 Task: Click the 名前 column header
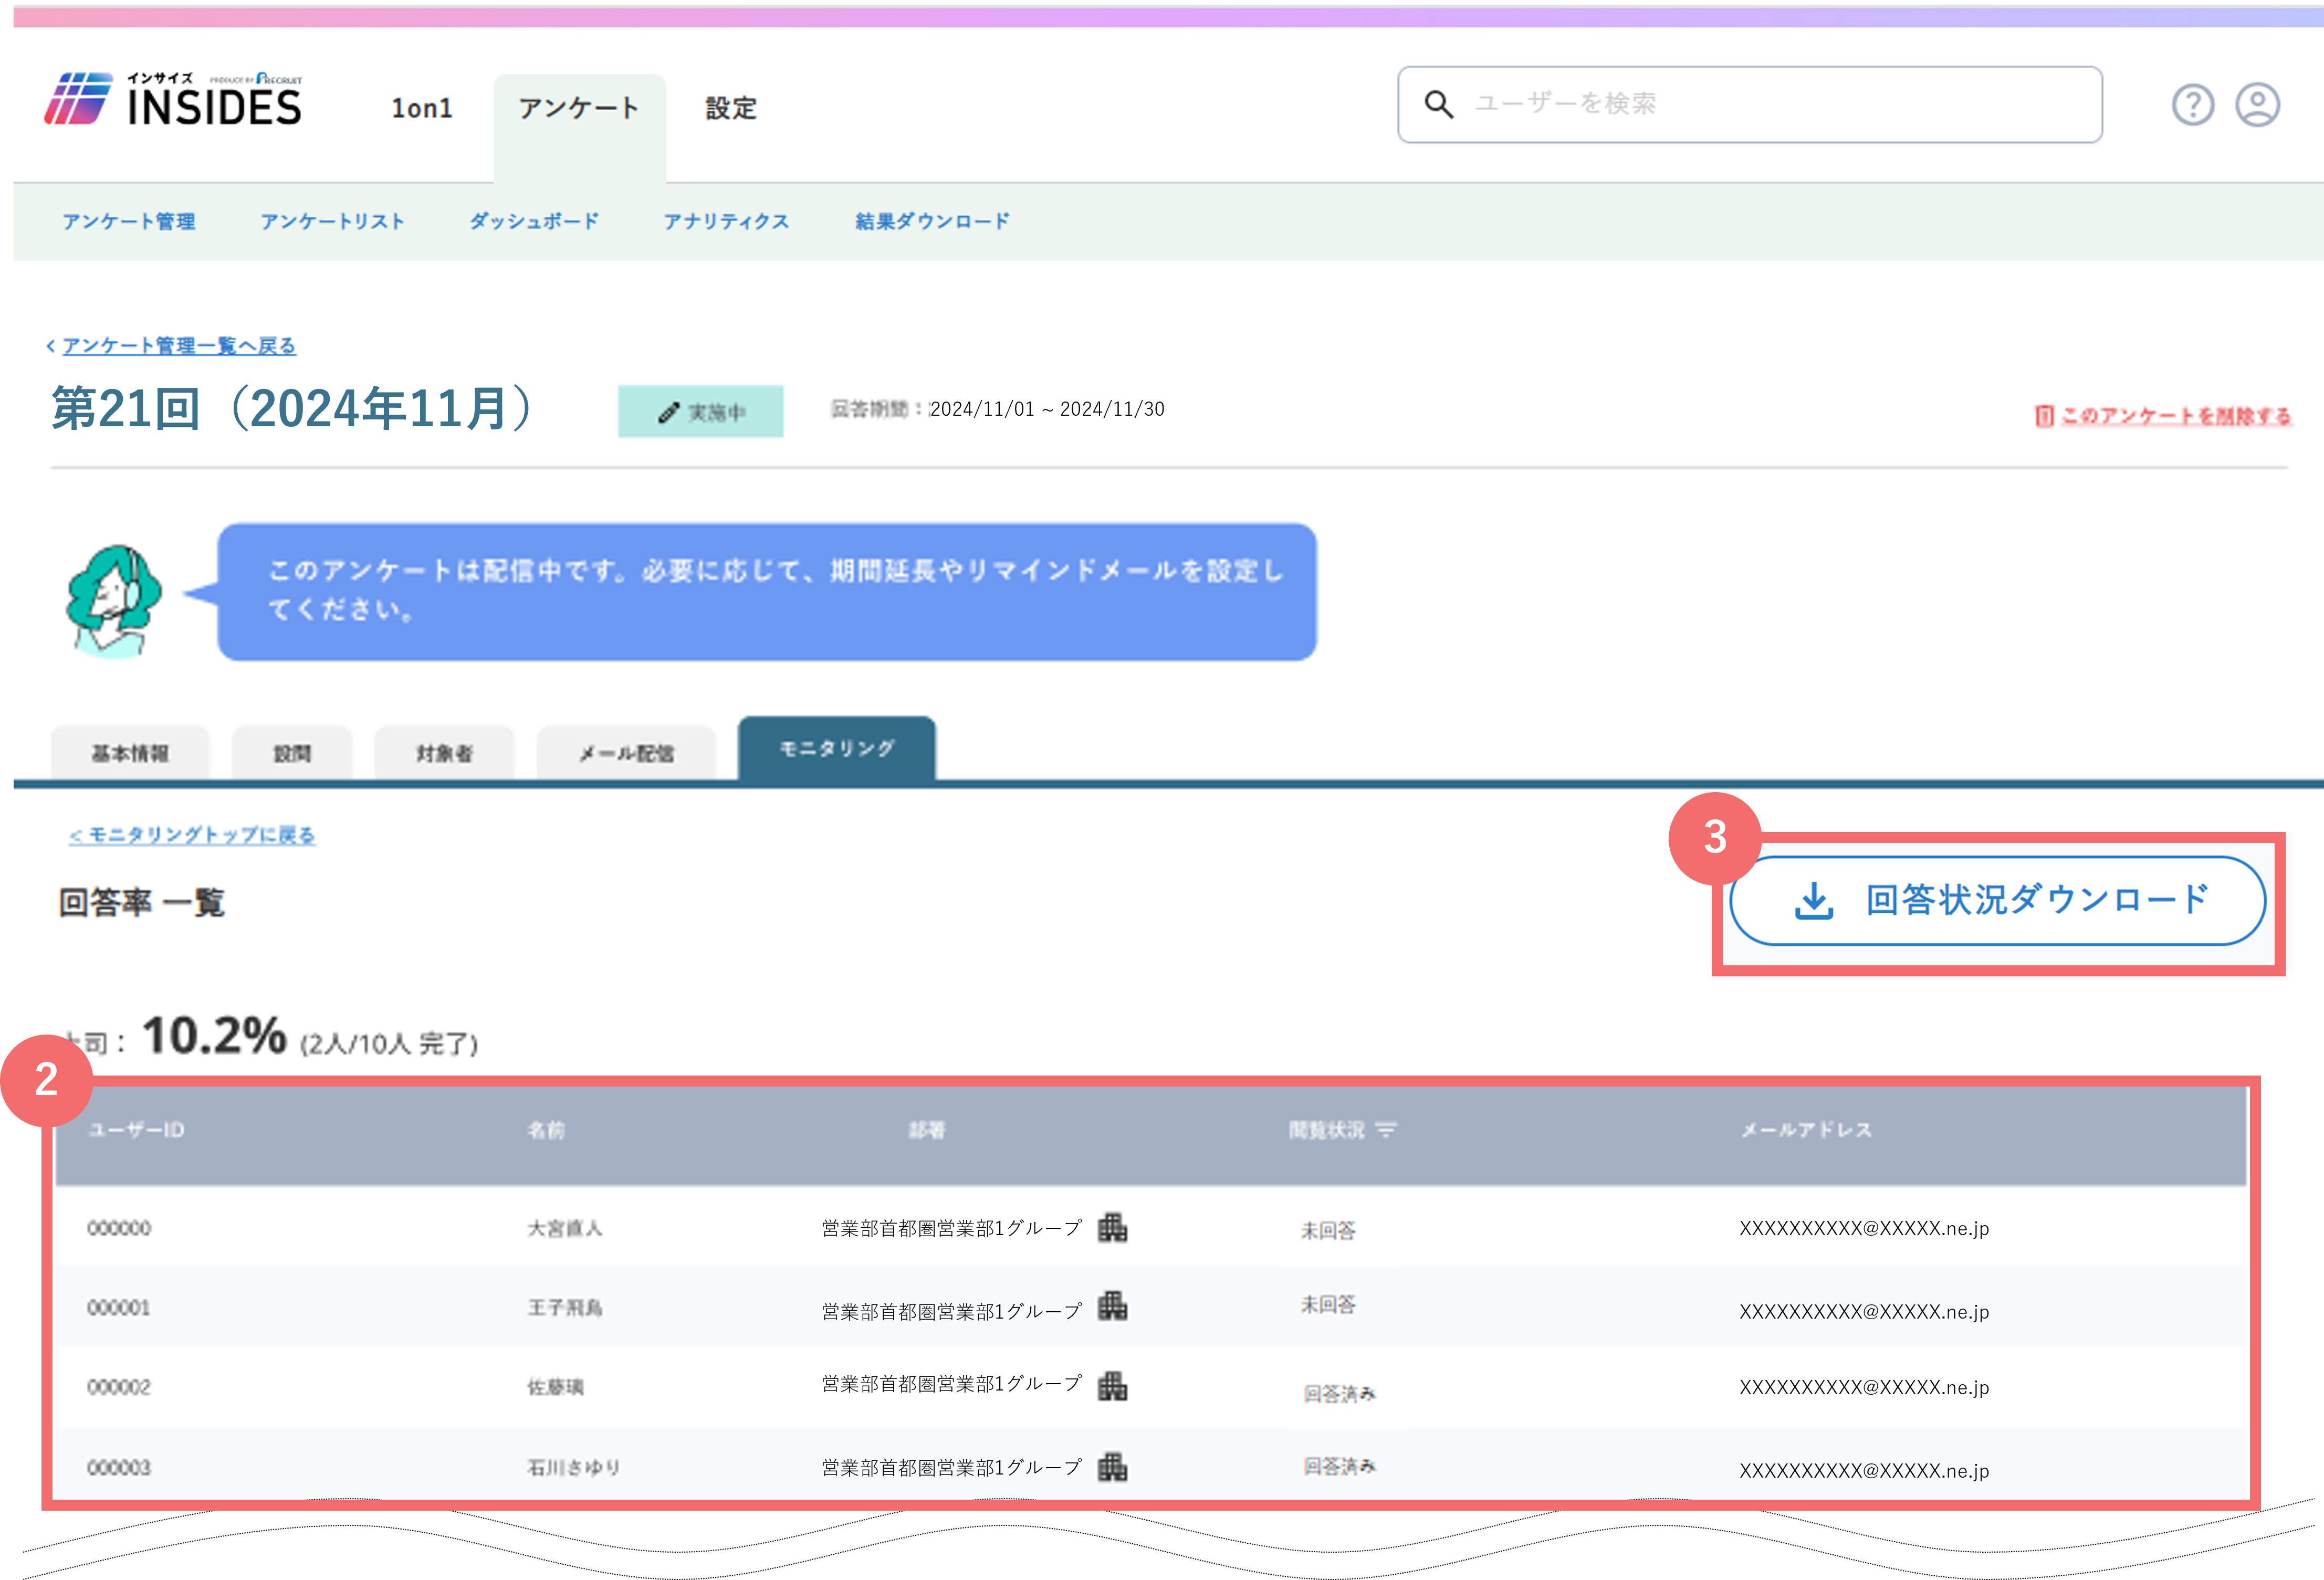click(546, 1130)
